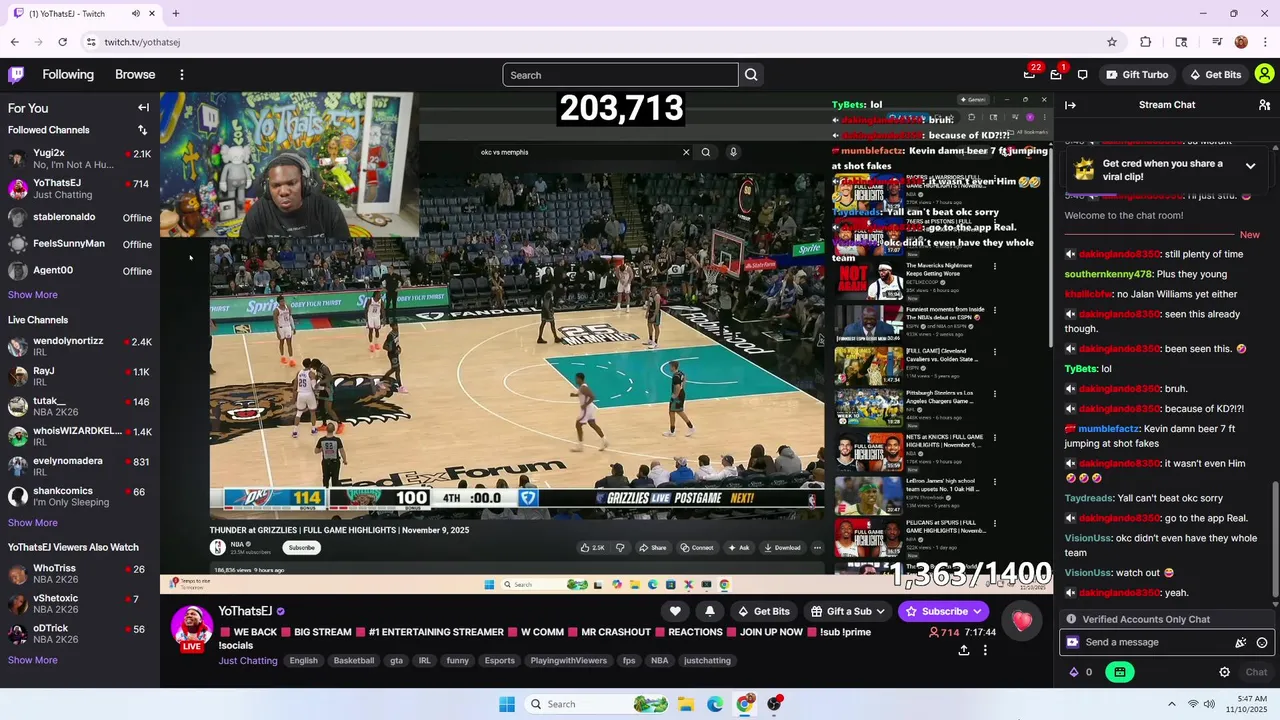Open the user profile avatar menu
This screenshot has height=720, width=1280.
click(1264, 74)
